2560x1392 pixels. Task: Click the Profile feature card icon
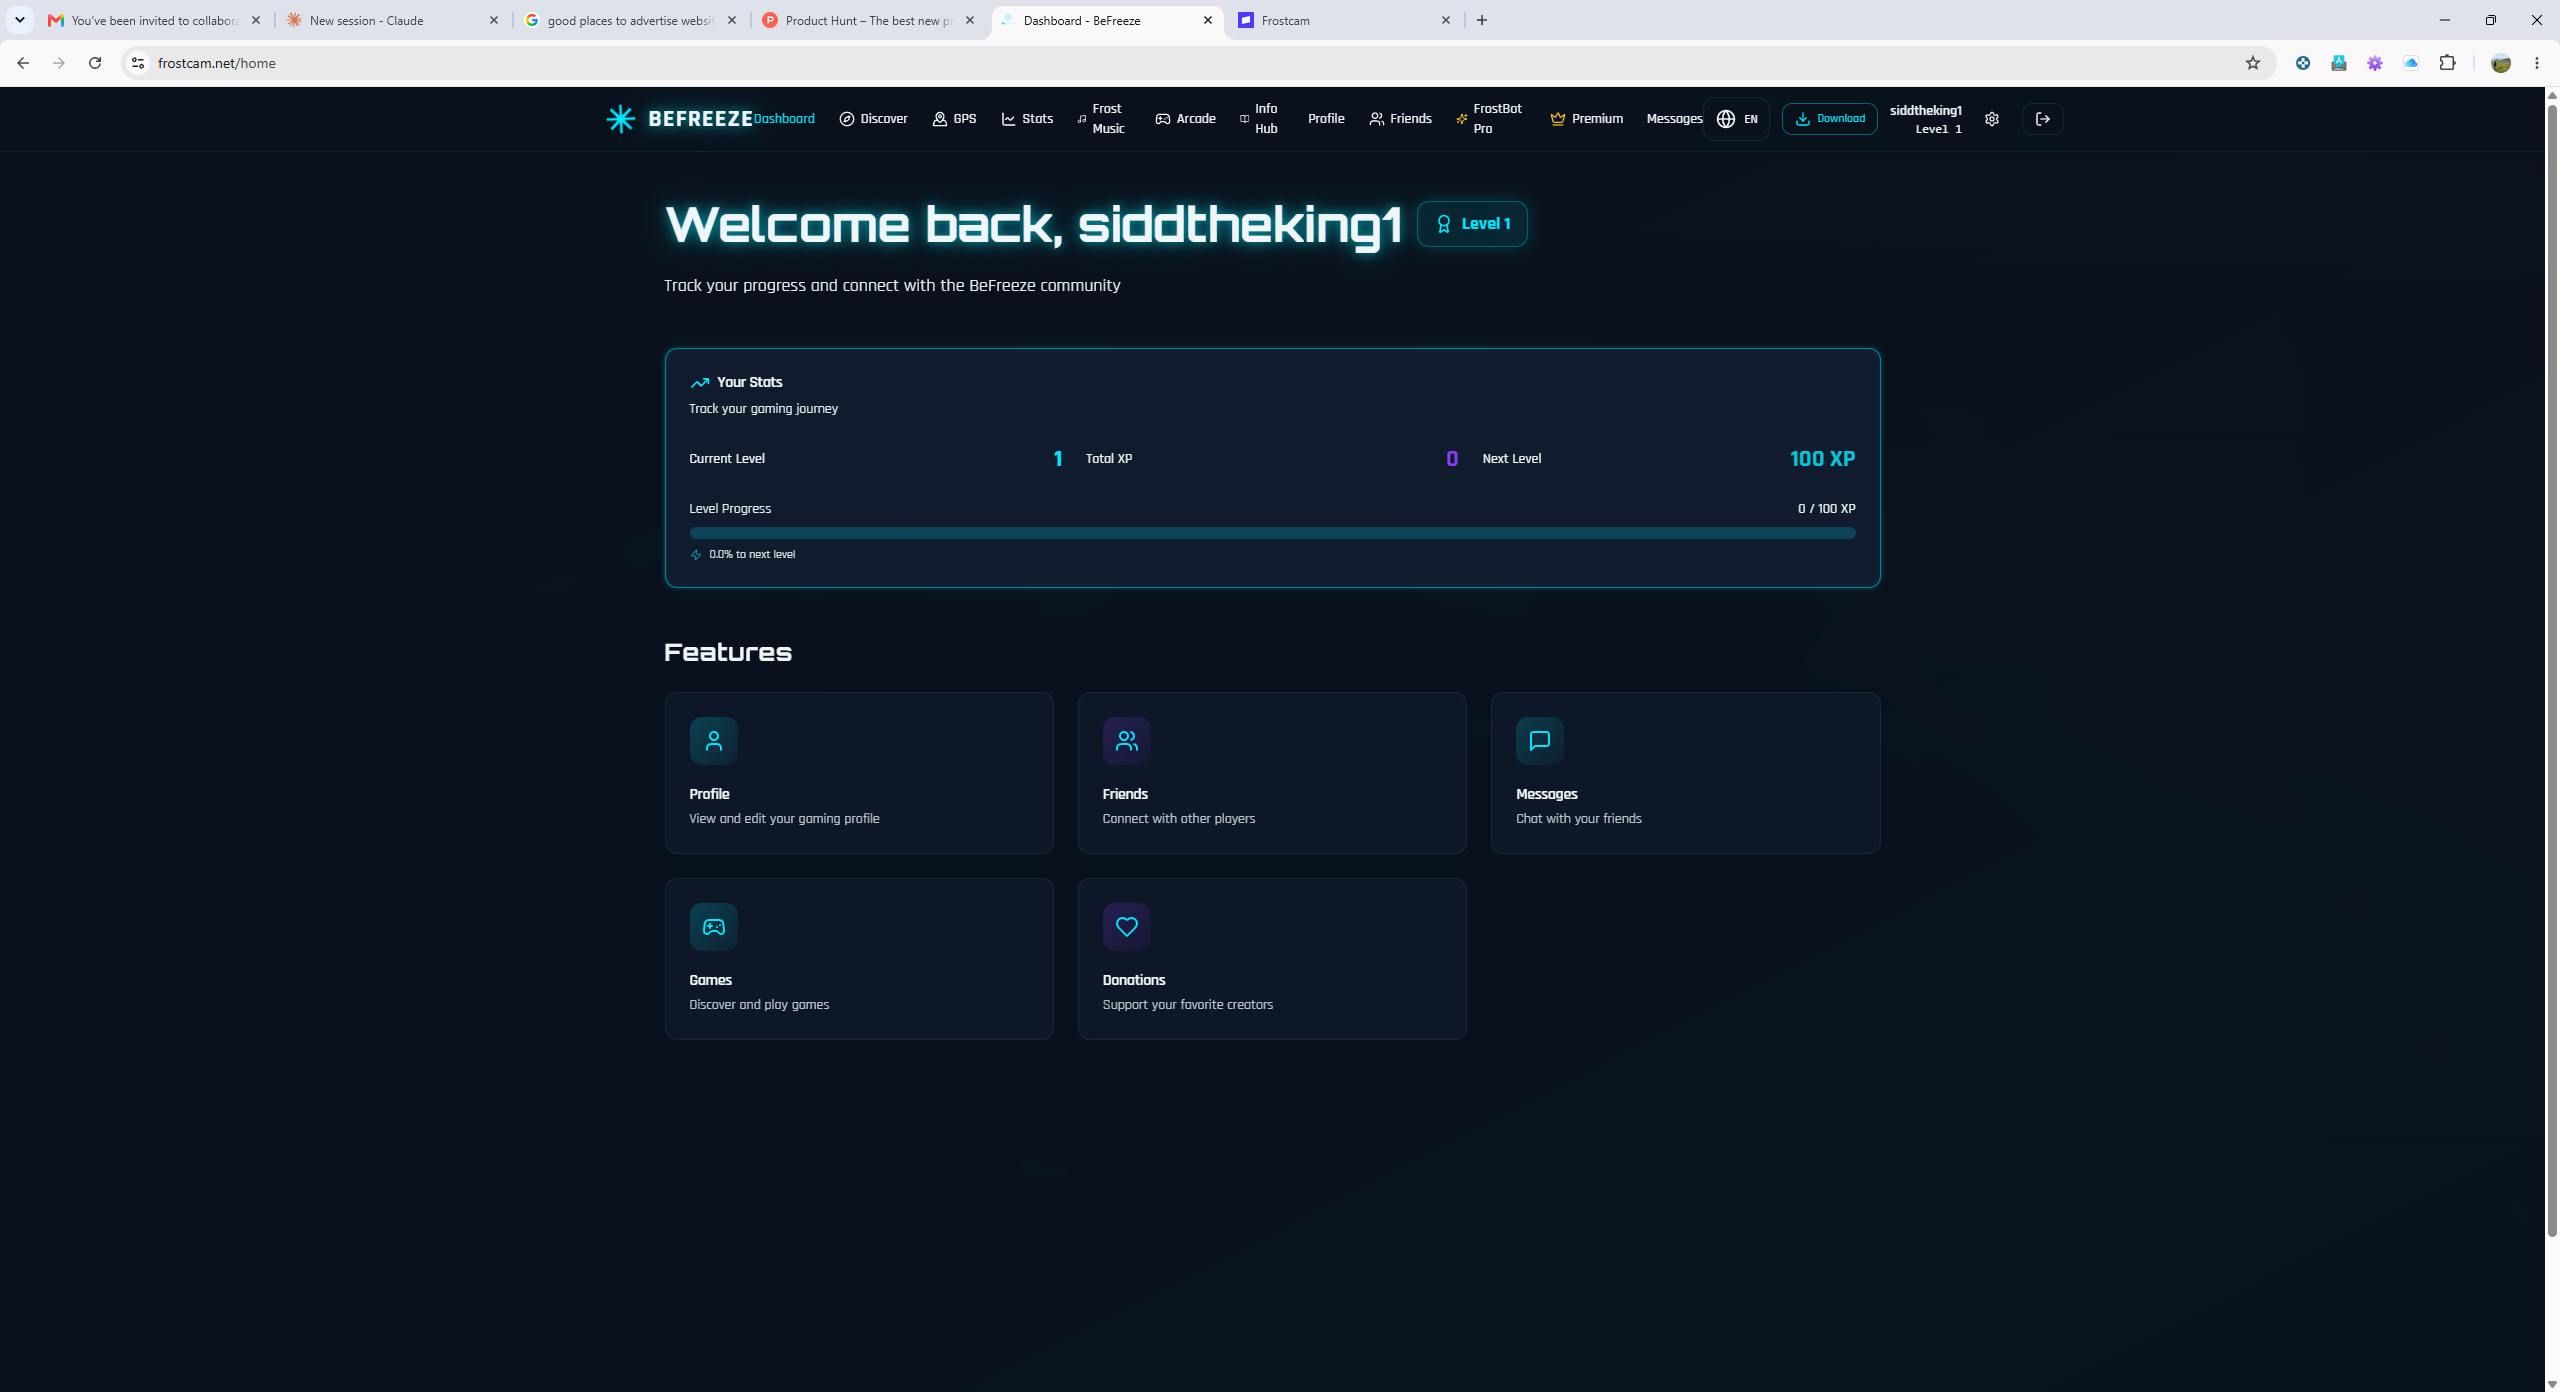pyautogui.click(x=713, y=741)
